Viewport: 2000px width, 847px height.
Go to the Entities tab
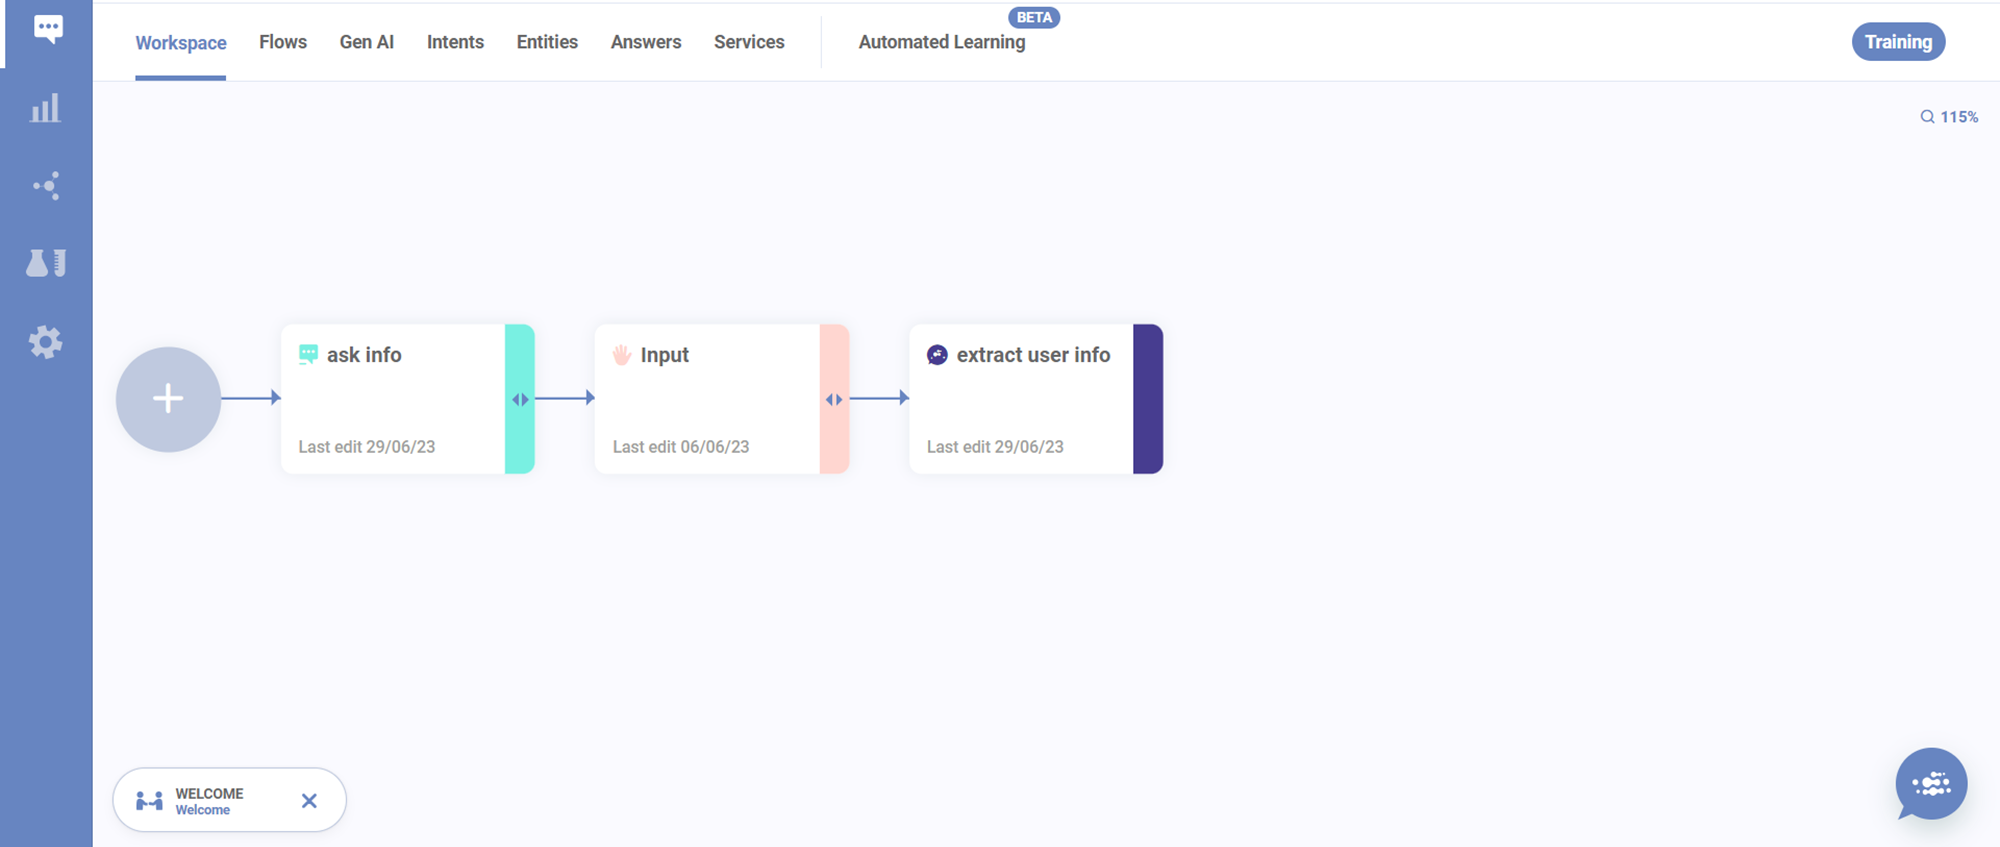point(547,42)
